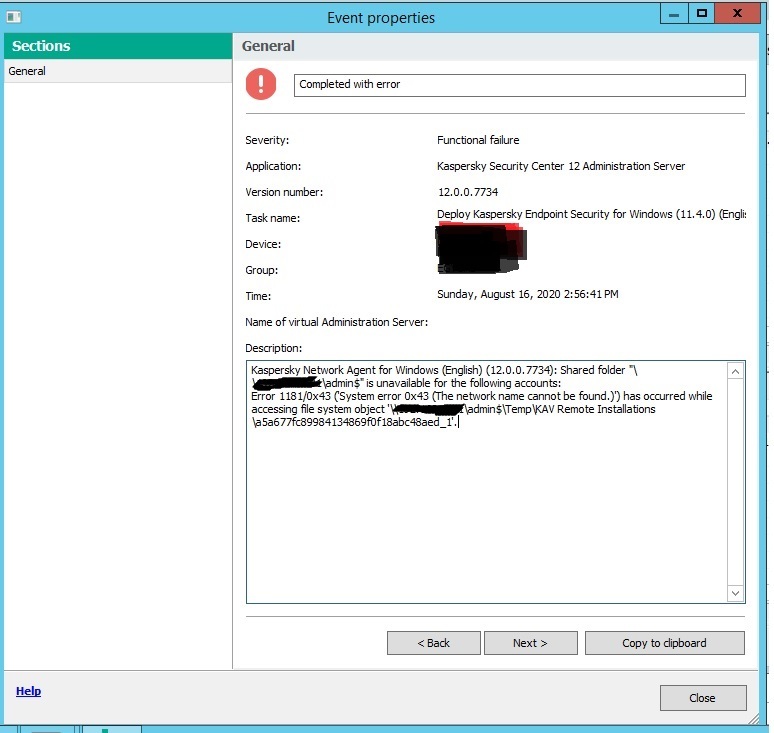Click the 'Event properties' title text

[x=381, y=18]
